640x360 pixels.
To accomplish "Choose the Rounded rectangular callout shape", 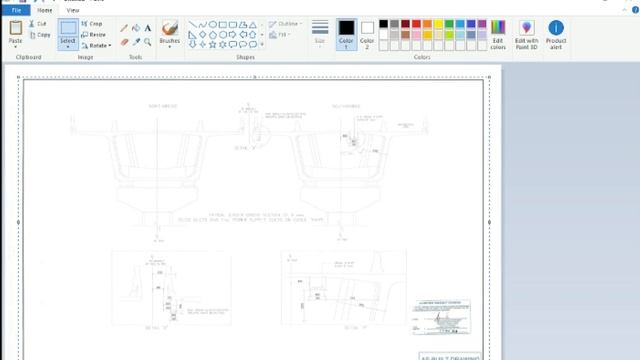I will [x=233, y=44].
